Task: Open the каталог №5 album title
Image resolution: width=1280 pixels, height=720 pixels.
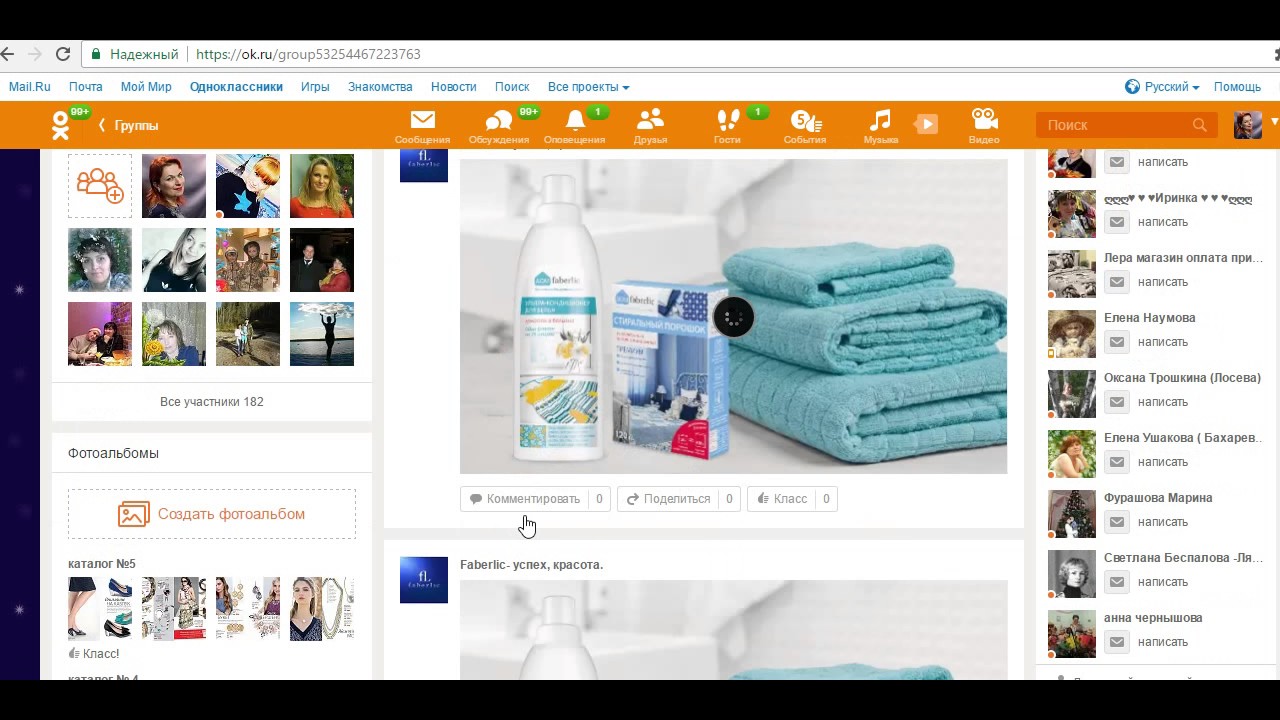Action: tap(102, 564)
